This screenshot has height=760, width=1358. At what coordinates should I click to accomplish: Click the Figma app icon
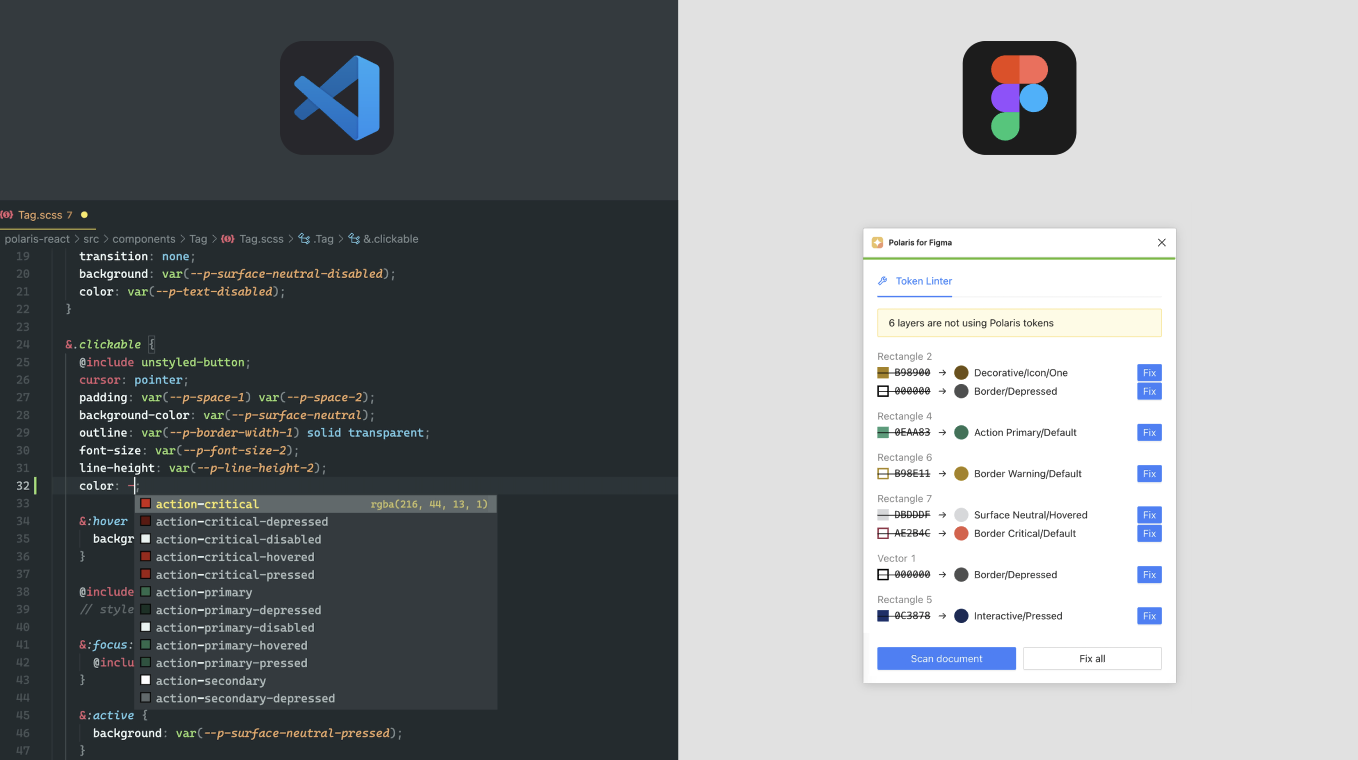(1019, 98)
